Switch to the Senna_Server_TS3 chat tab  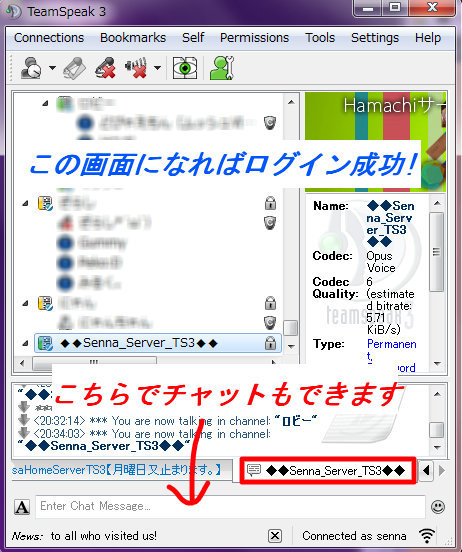click(x=327, y=470)
